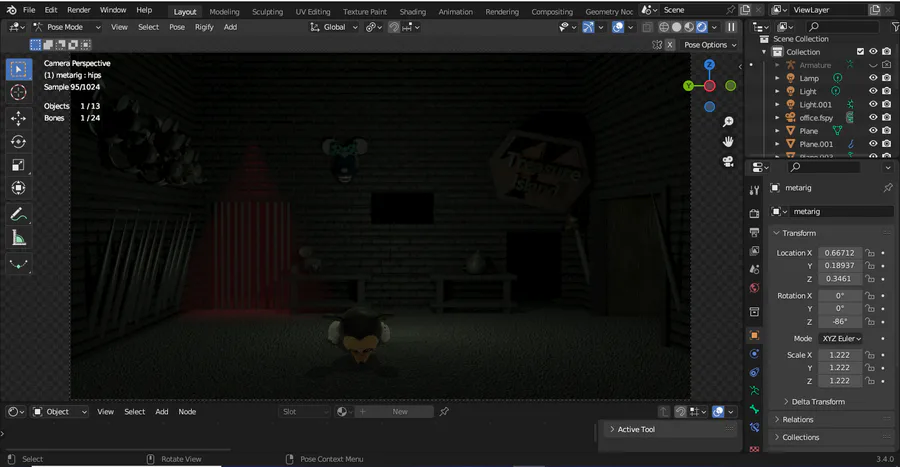Screen dimensions: 900x467
Task: Open the Object properties tab icon
Action: [x=754, y=335]
